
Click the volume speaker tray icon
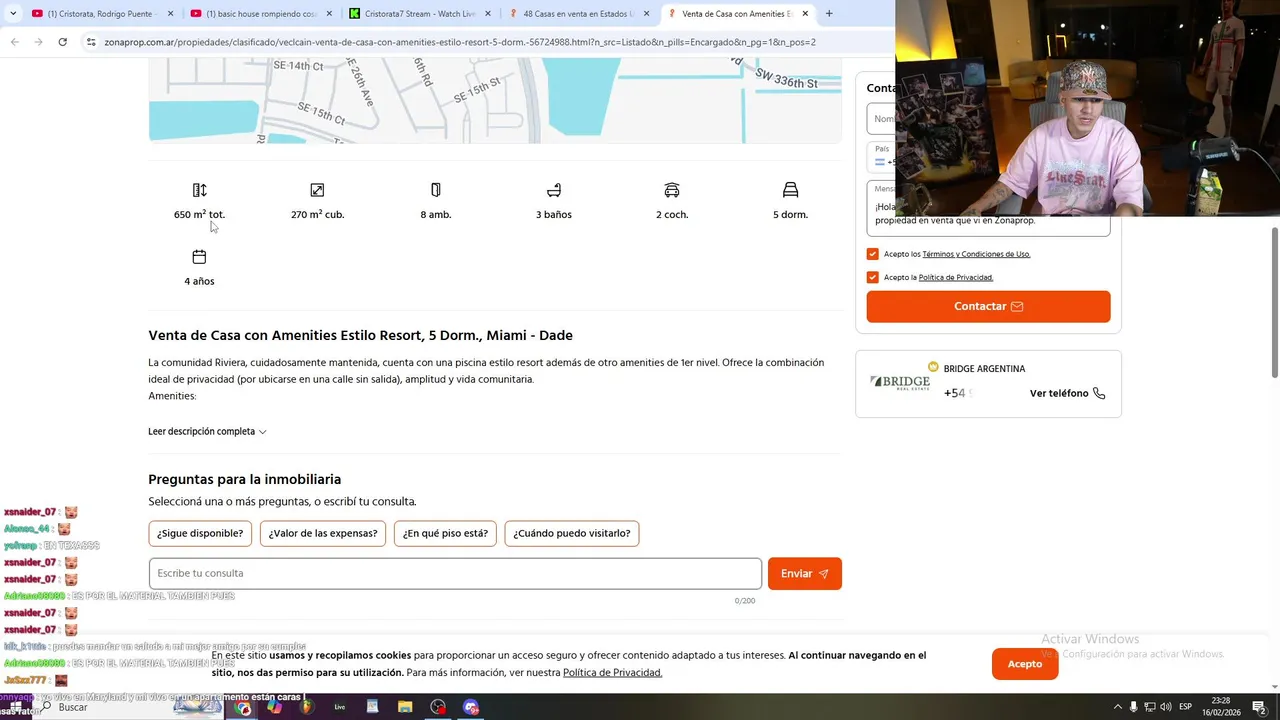[x=1166, y=707]
